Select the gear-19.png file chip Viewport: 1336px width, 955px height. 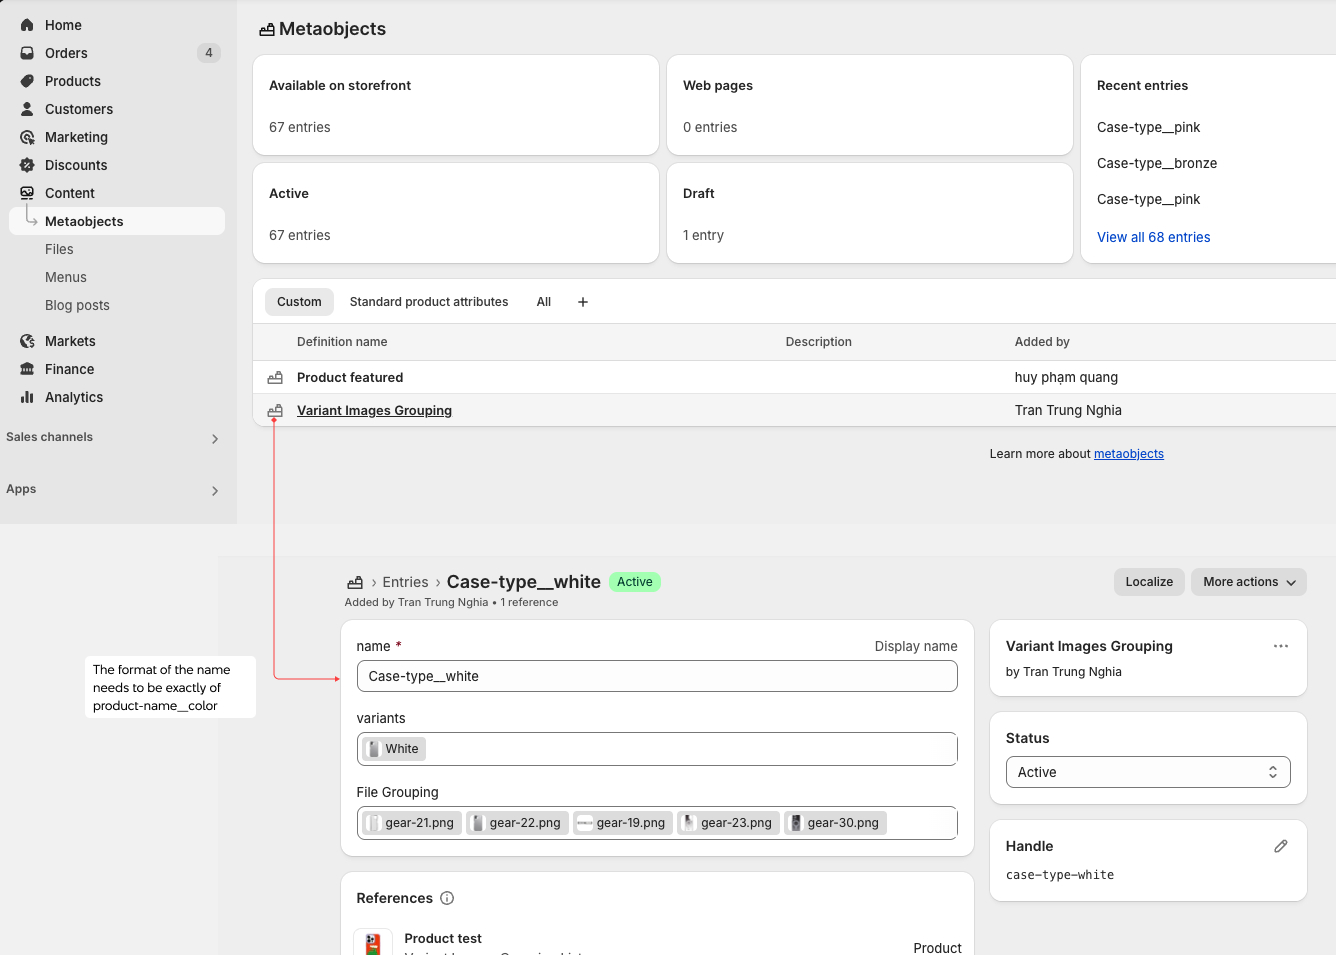pyautogui.click(x=622, y=823)
